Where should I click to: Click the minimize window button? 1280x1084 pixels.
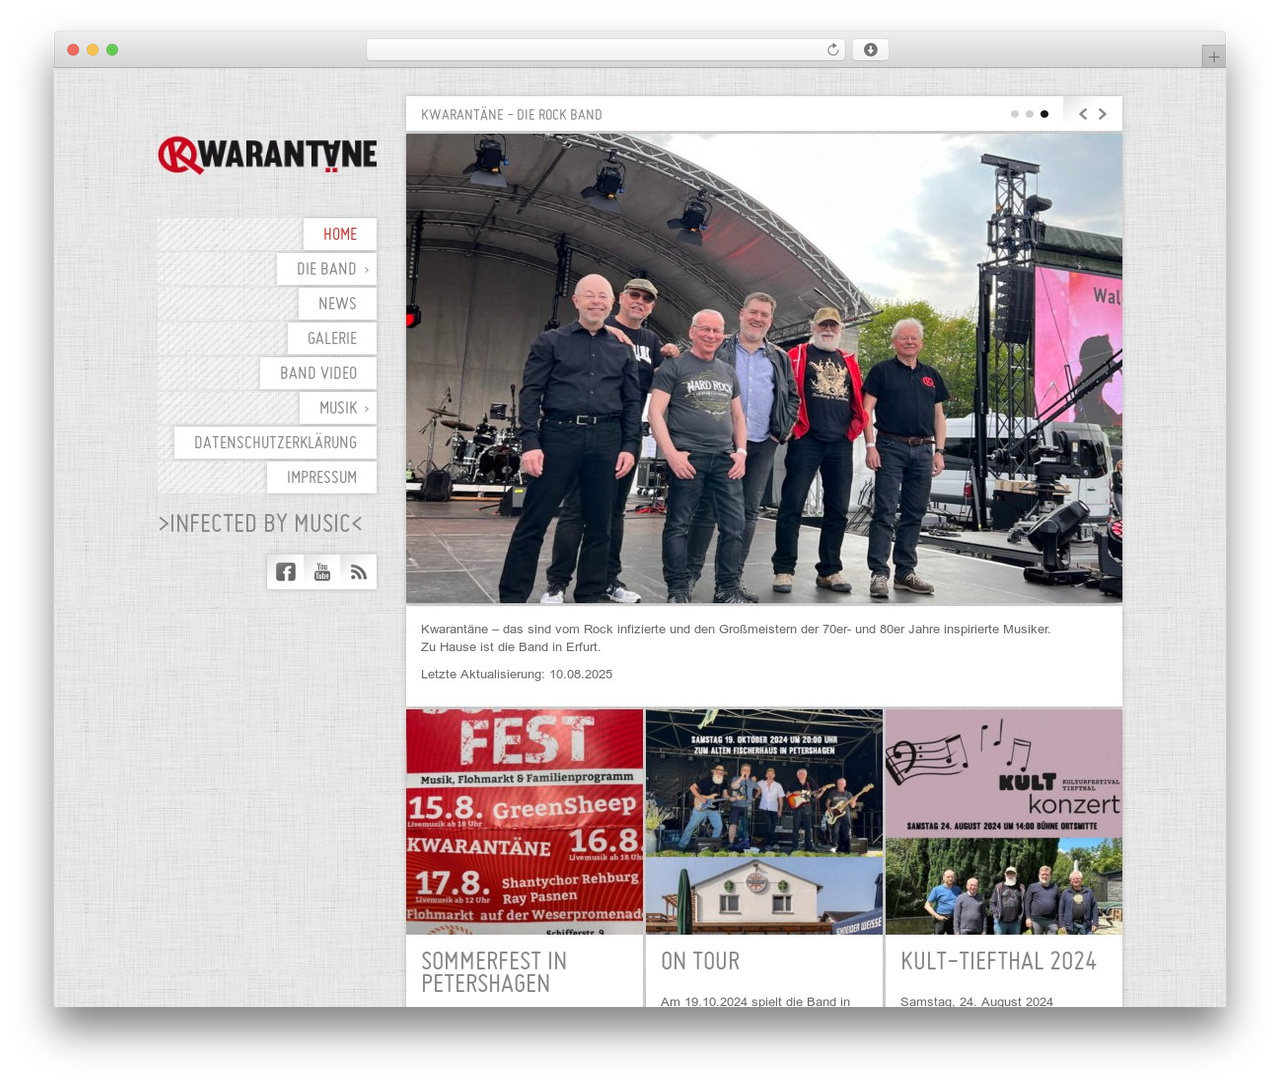pos(93,50)
